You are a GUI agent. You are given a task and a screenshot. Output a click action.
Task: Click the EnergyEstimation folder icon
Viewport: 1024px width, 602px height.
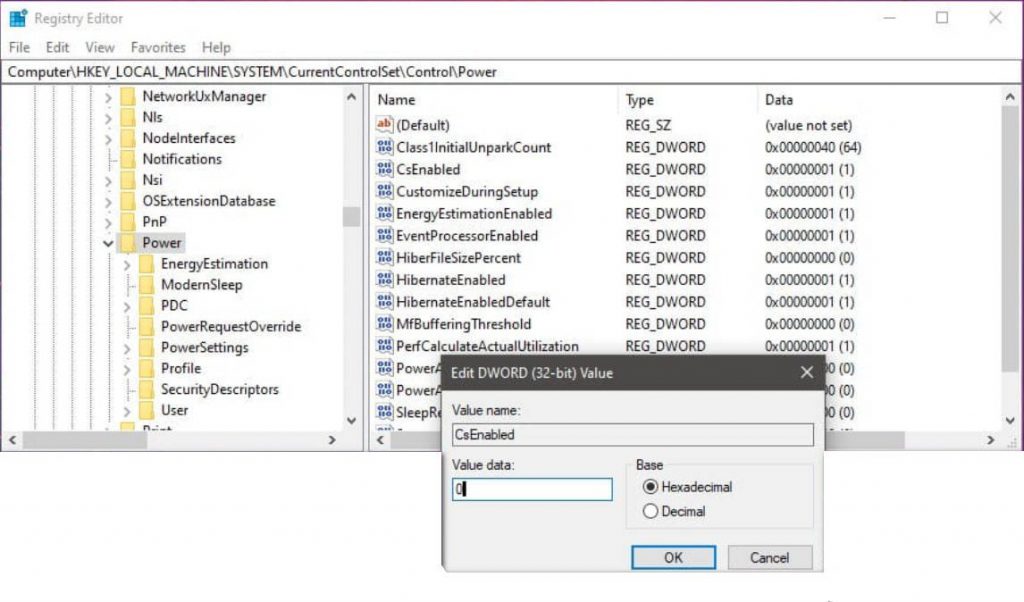147,263
